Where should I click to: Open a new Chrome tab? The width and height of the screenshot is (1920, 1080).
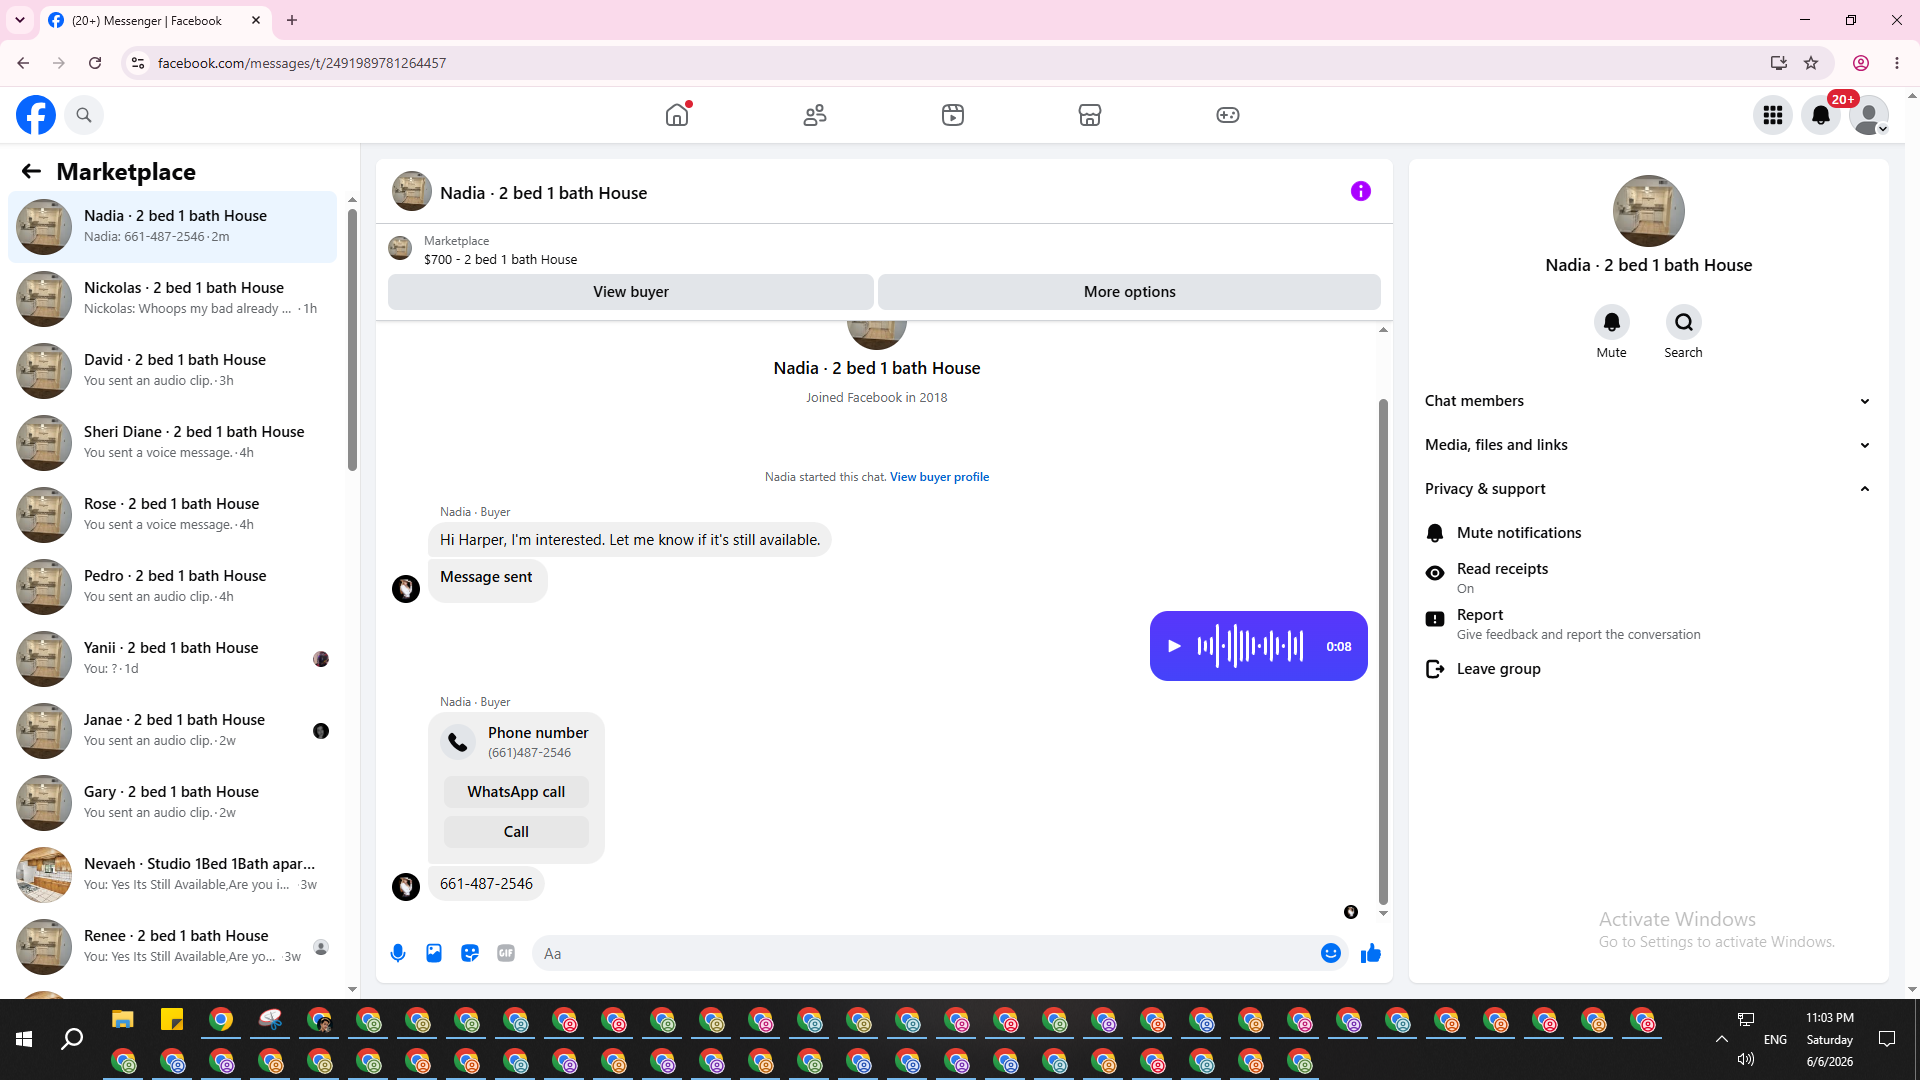[292, 20]
